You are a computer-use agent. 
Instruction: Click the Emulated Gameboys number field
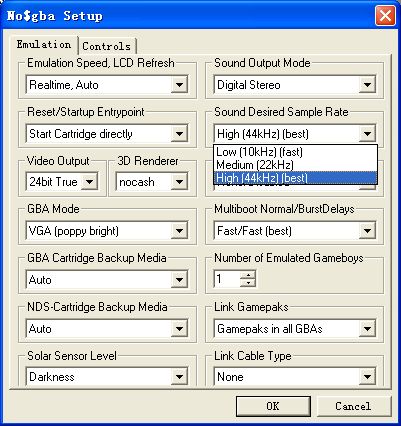tap(227, 279)
